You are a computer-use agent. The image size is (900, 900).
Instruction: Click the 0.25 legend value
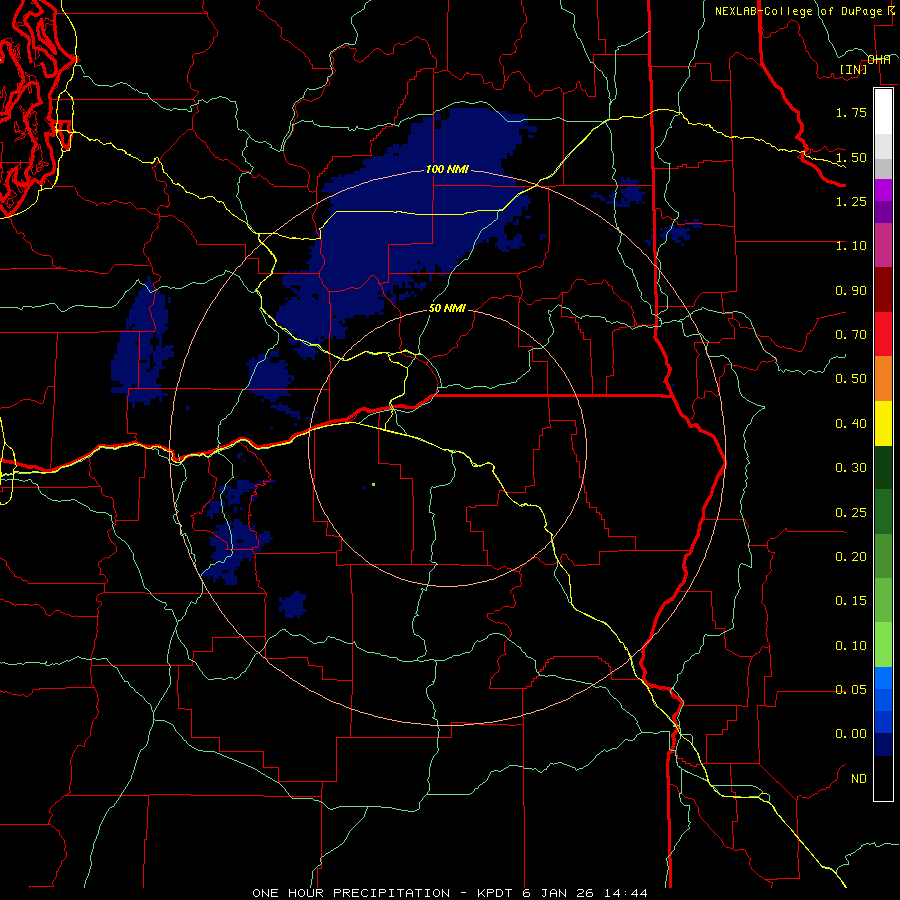tap(851, 513)
